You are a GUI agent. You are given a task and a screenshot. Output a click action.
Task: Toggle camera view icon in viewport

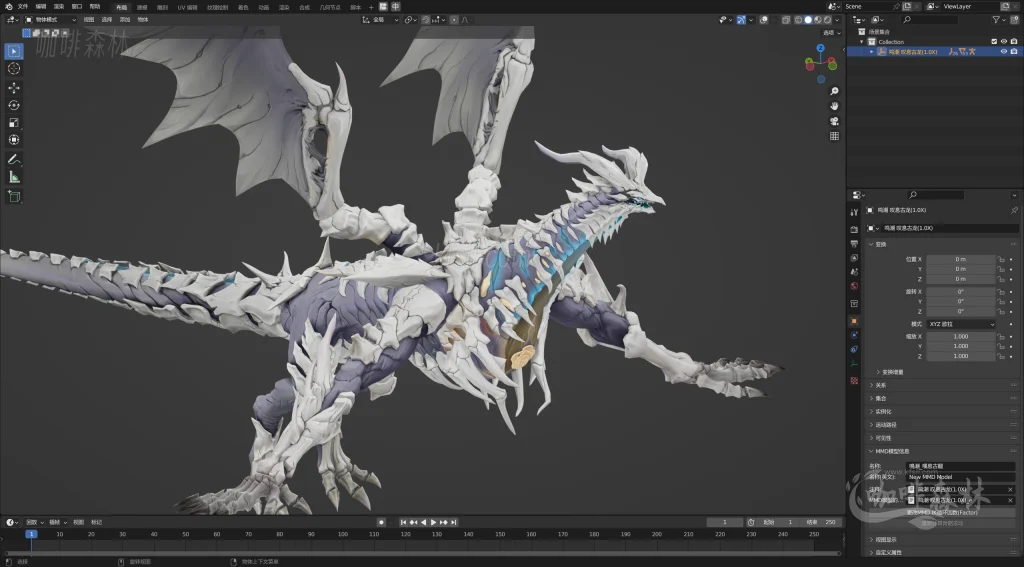(834, 121)
